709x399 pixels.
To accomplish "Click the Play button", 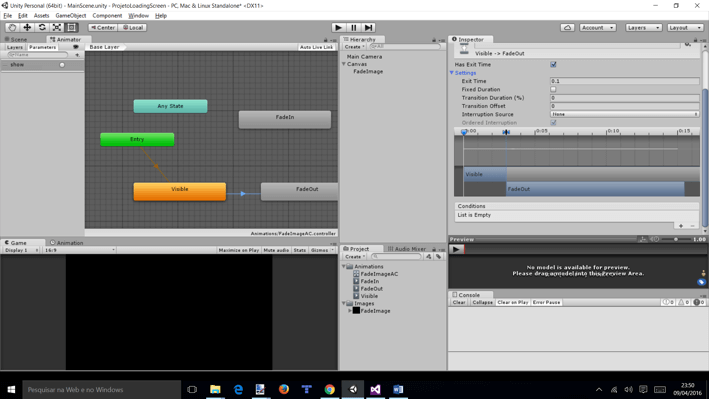I will point(338,28).
